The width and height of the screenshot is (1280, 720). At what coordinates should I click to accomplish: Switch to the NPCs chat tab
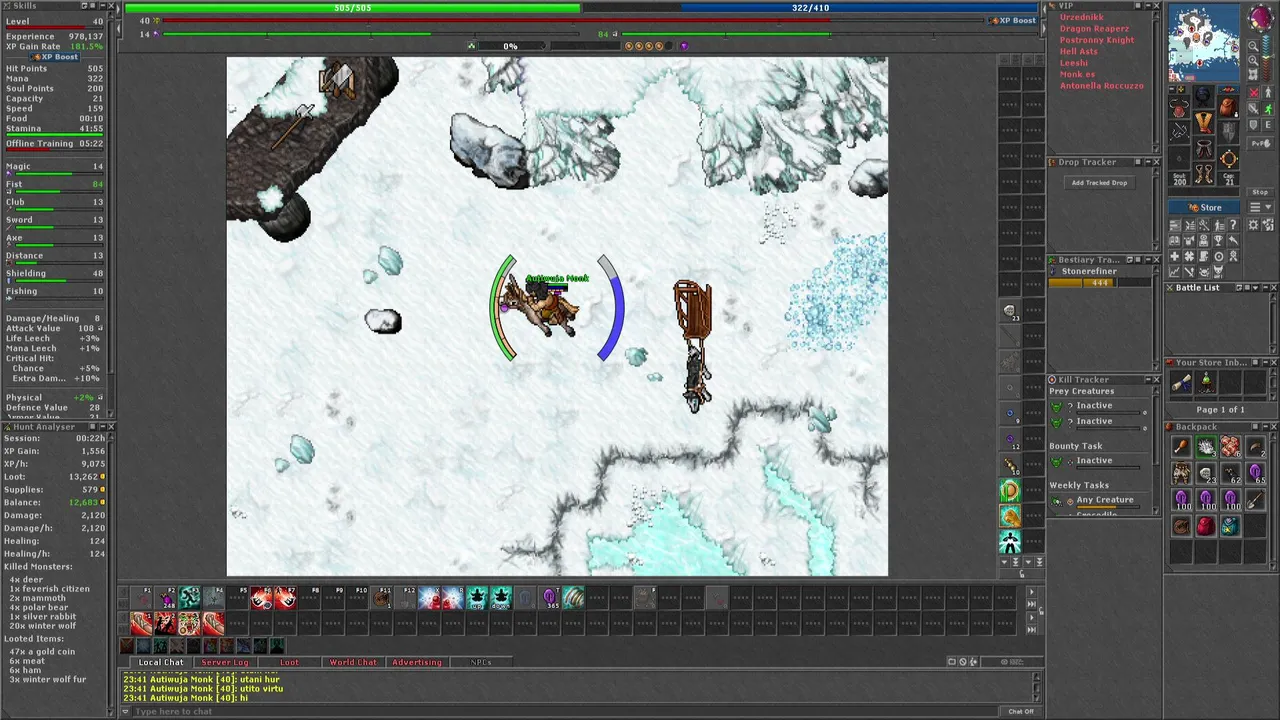coord(481,662)
